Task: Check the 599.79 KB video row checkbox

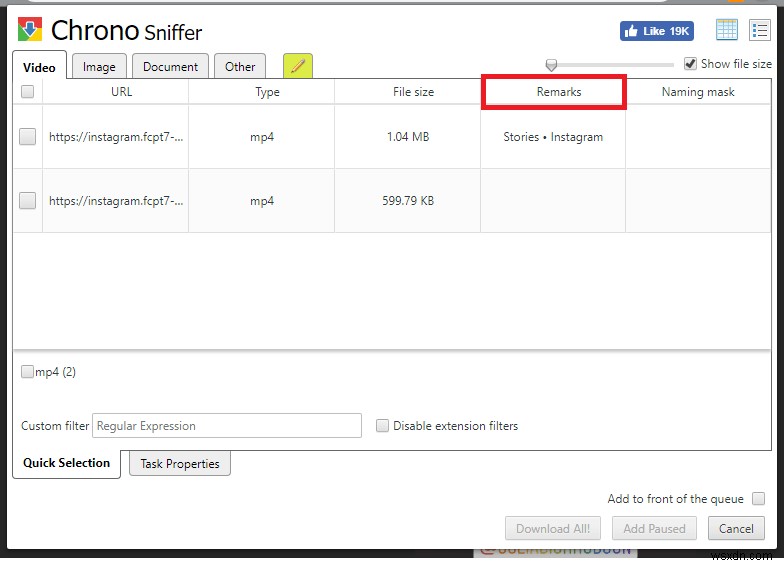Action: point(28,200)
